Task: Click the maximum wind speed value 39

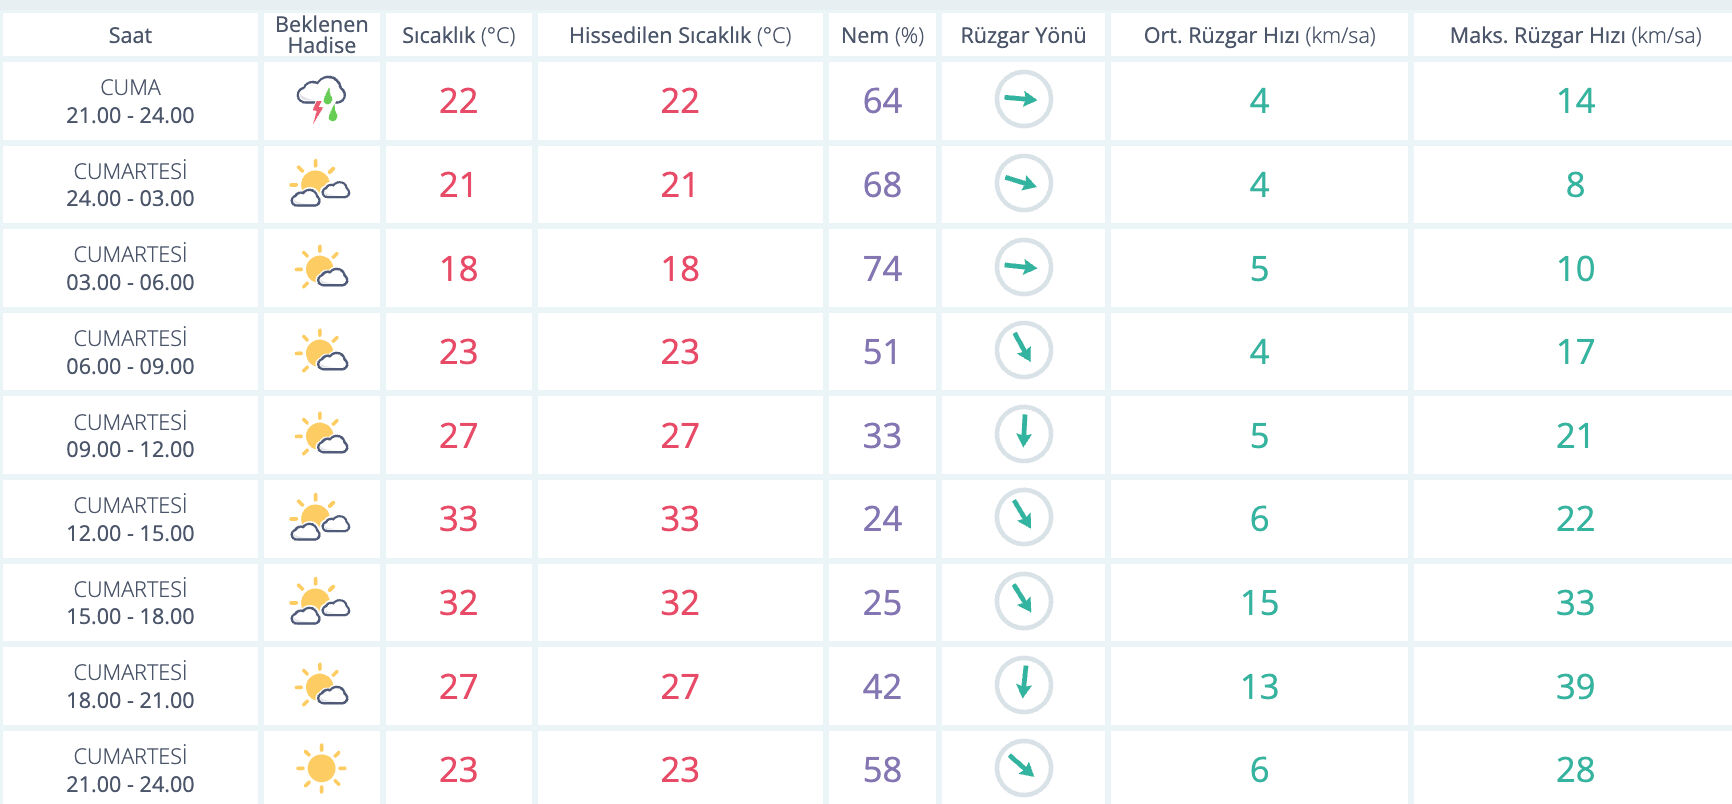Action: (x=1575, y=687)
